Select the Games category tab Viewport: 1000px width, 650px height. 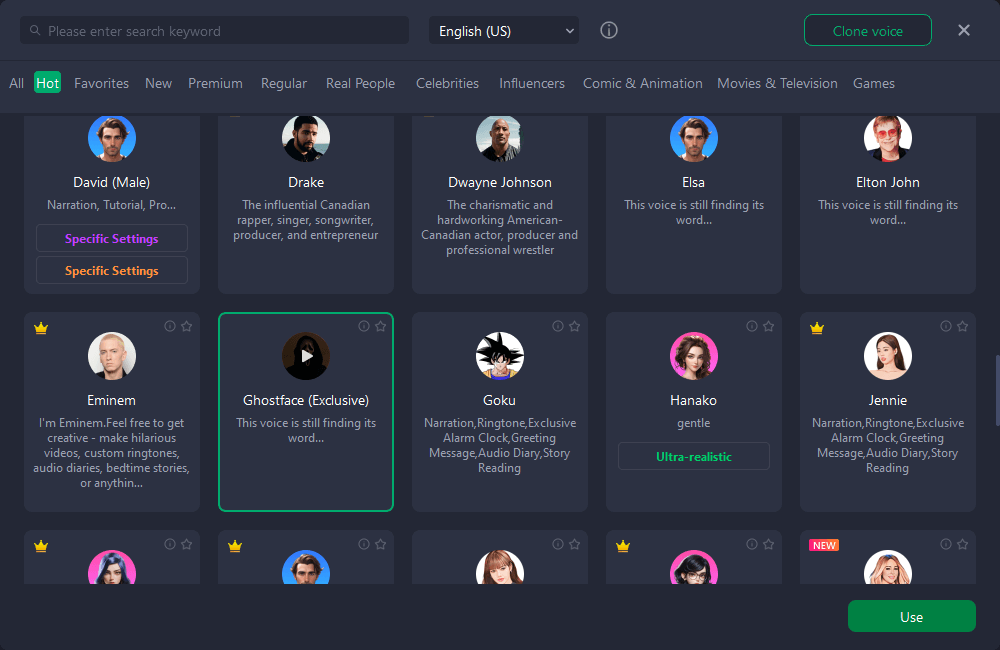(873, 83)
